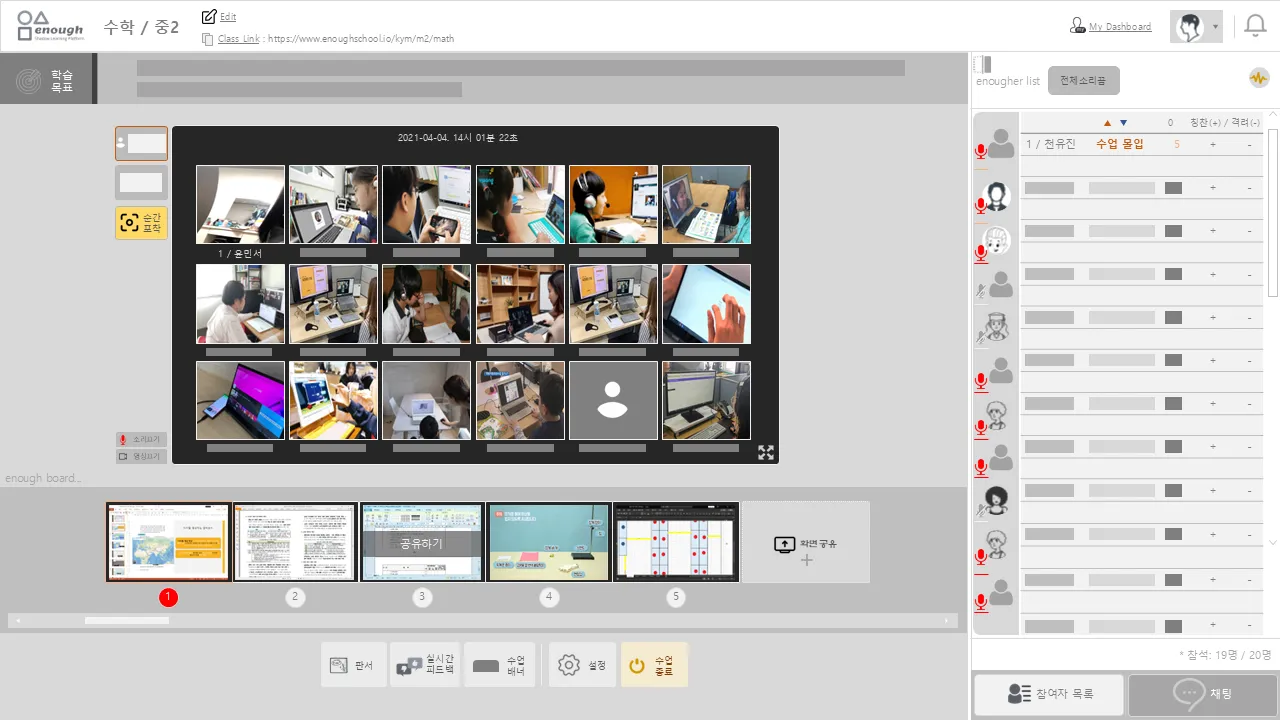Open 설정 settings gear
Image resolution: width=1280 pixels, height=720 pixels.
pos(583,665)
